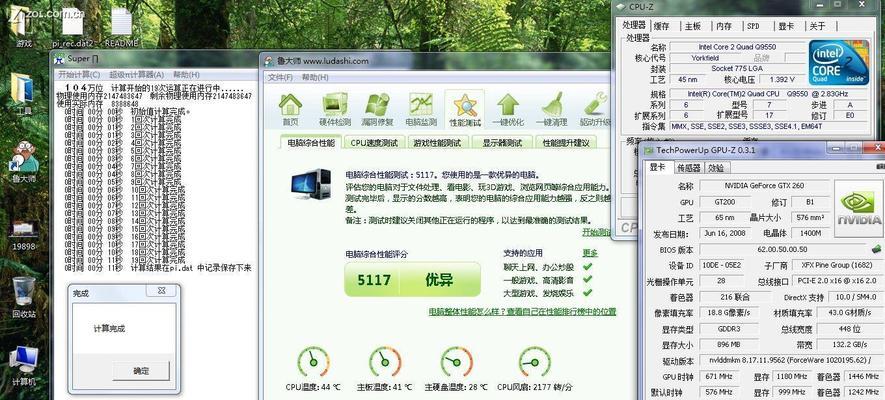Open the pi_rec.dat2 desktop file
This screenshot has width=885, height=400.
click(73, 27)
